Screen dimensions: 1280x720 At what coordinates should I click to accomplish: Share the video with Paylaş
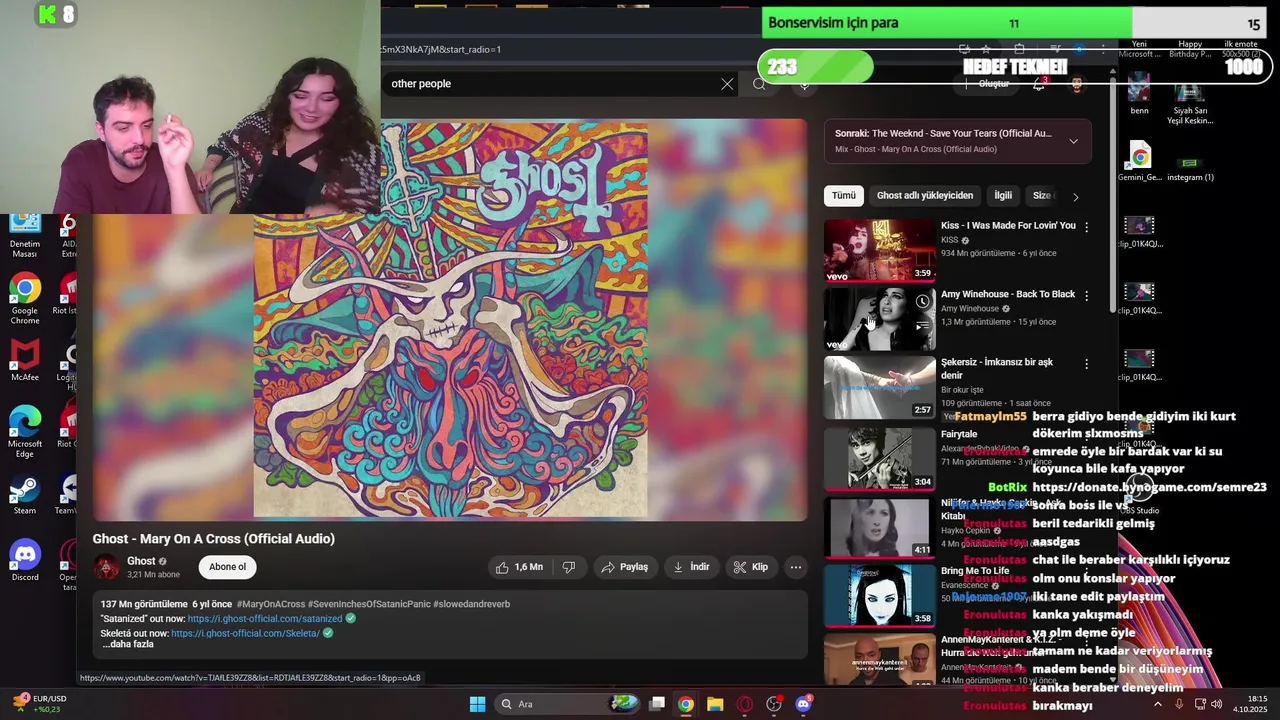click(x=624, y=567)
